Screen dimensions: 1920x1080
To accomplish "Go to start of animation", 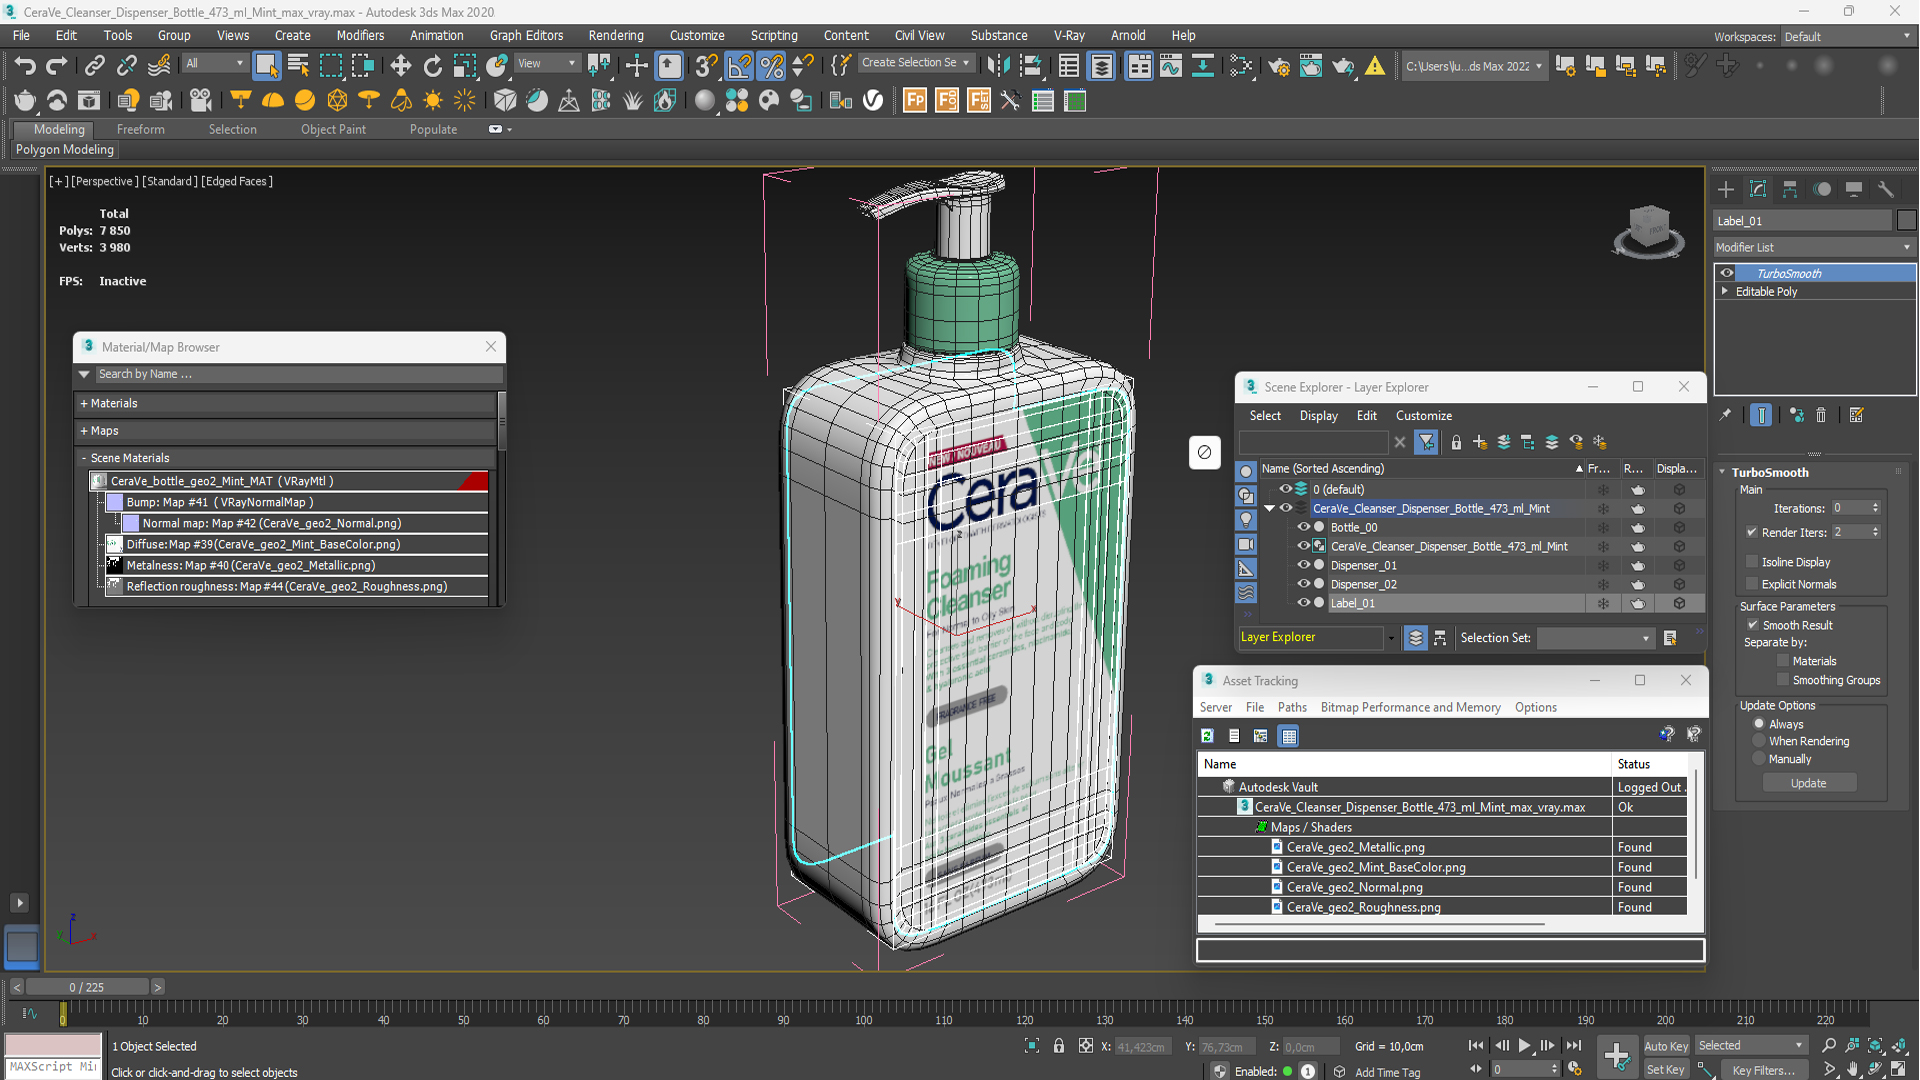I will pyautogui.click(x=1476, y=1045).
